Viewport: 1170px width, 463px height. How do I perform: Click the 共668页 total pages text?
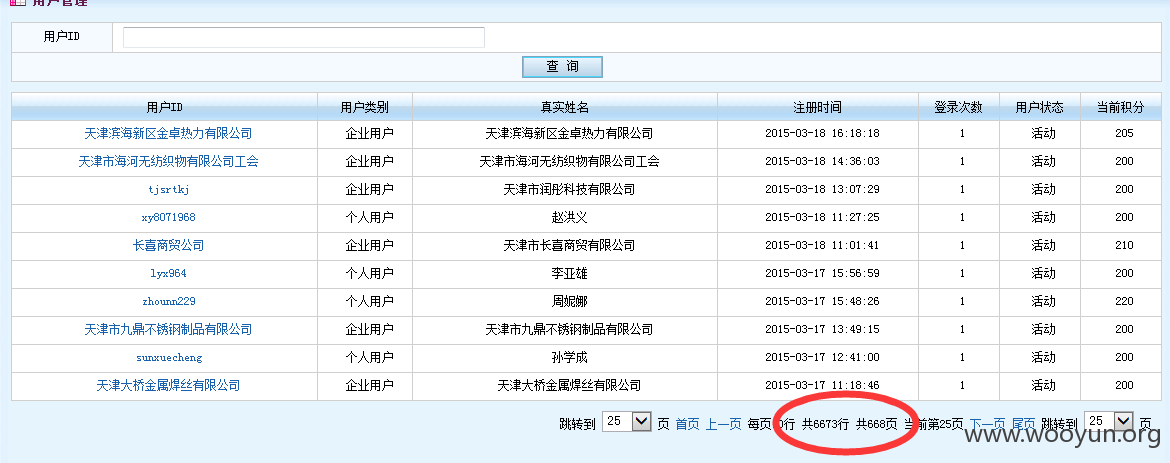876,424
